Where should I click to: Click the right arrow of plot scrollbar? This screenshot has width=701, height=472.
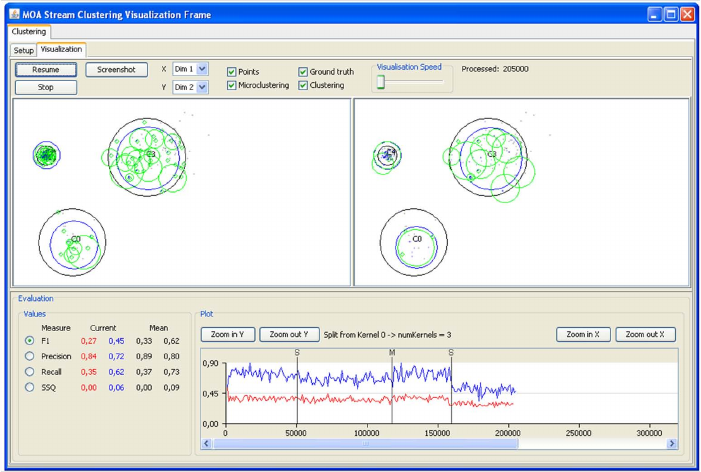672,443
